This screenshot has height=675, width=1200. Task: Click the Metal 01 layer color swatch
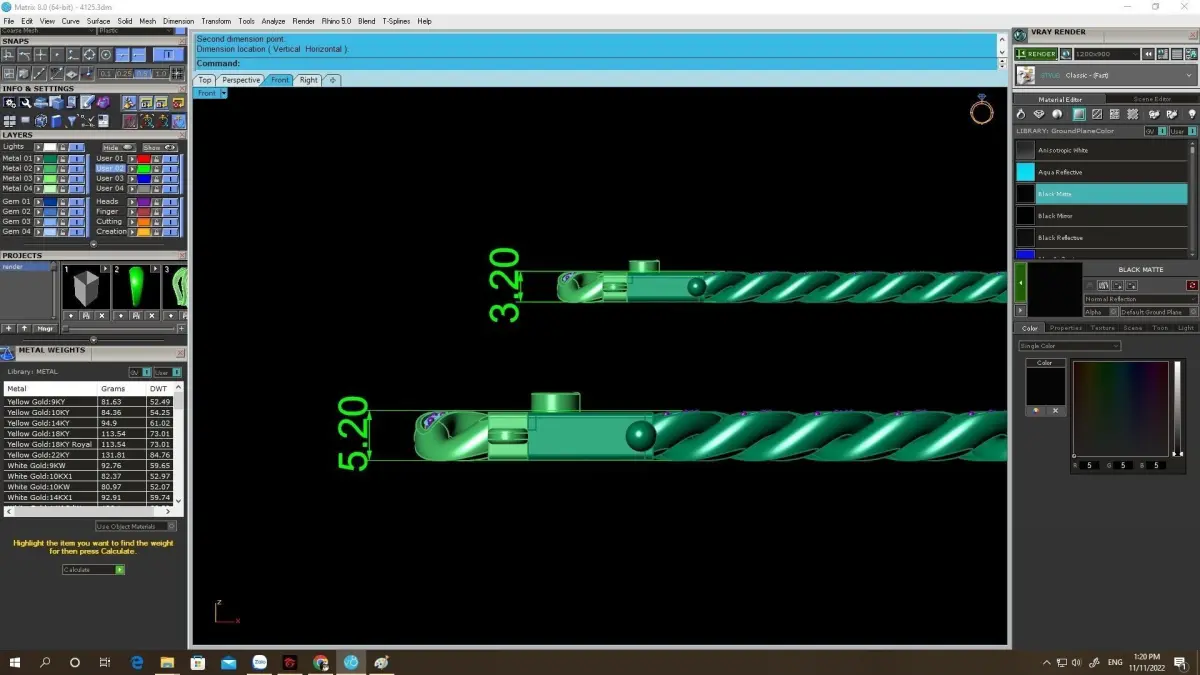[49, 158]
